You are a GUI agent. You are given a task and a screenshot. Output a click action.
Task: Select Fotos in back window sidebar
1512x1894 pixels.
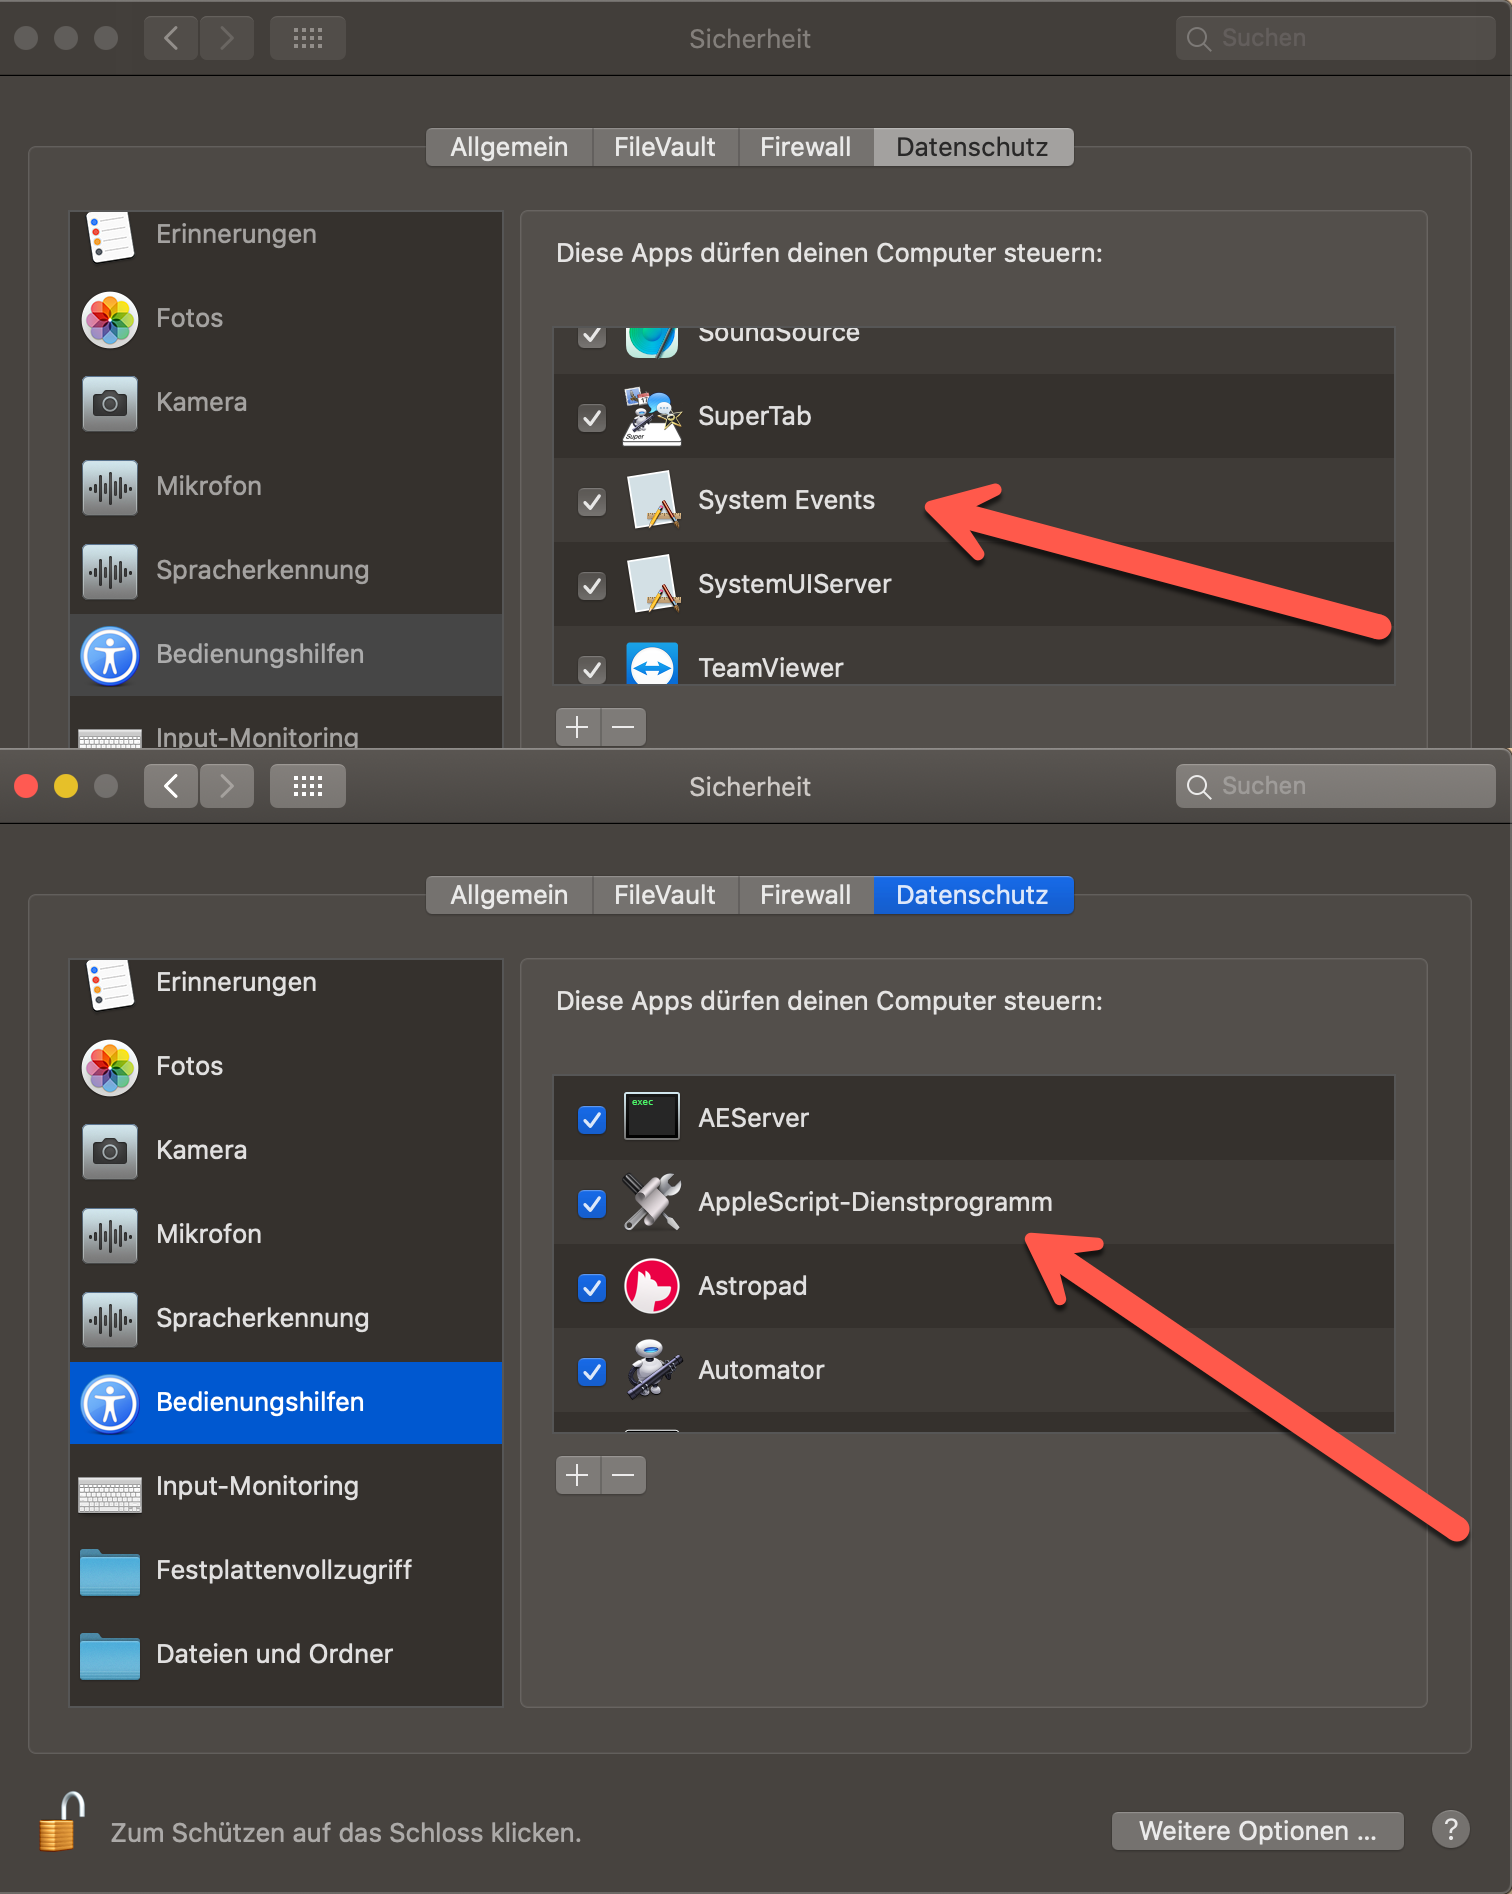(286, 319)
